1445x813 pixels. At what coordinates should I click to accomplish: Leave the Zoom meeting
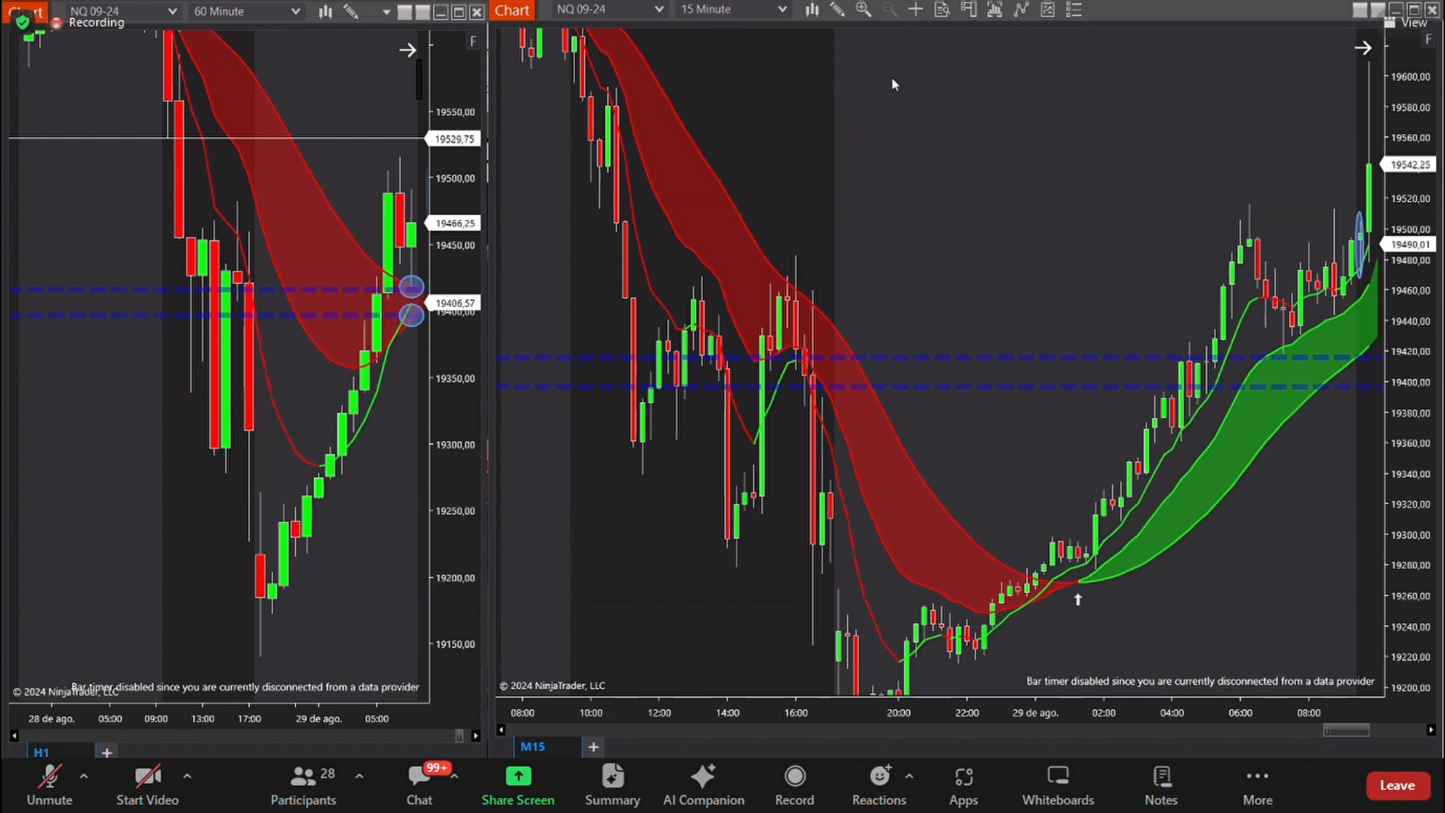[x=1397, y=786]
